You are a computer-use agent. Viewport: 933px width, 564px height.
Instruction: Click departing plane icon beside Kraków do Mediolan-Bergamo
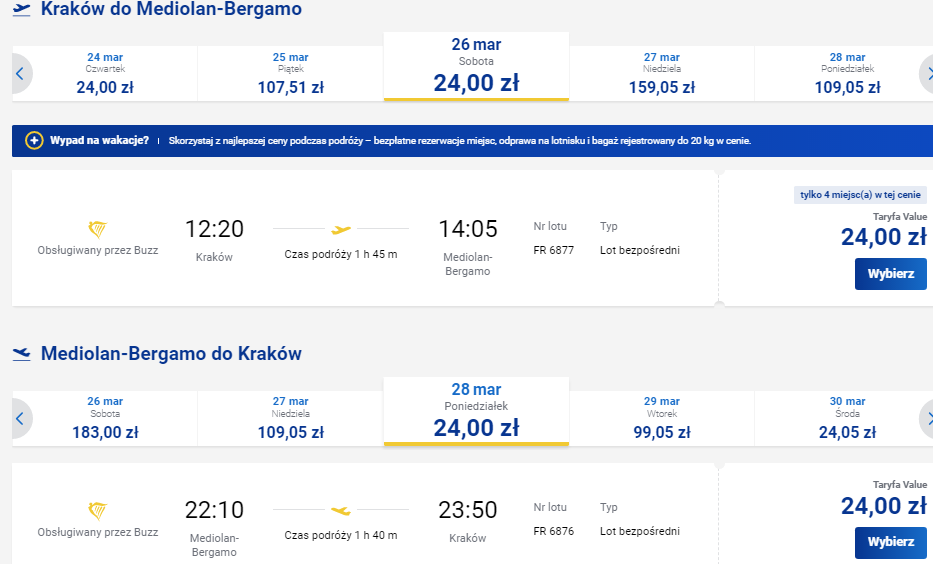point(21,10)
